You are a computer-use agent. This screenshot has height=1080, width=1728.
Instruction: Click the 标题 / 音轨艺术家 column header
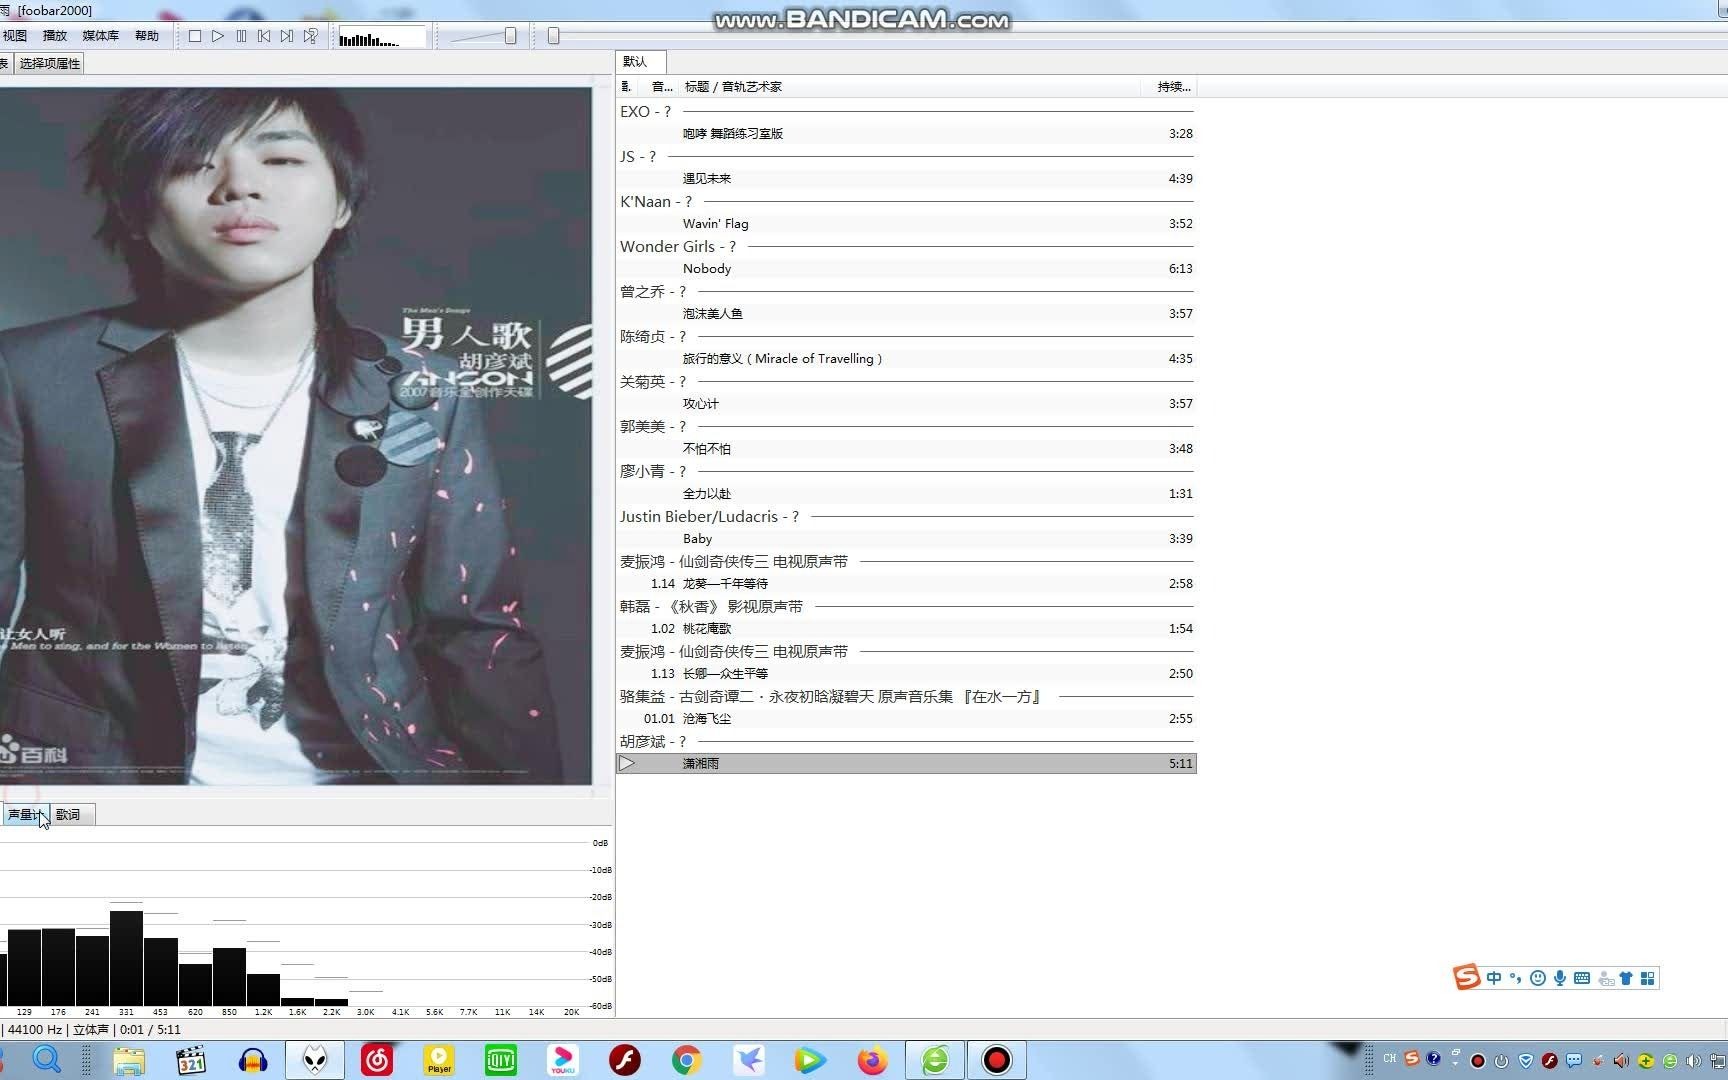910,87
